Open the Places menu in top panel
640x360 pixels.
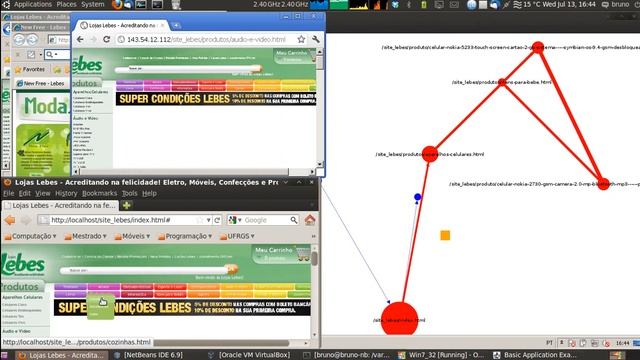coord(66,4)
